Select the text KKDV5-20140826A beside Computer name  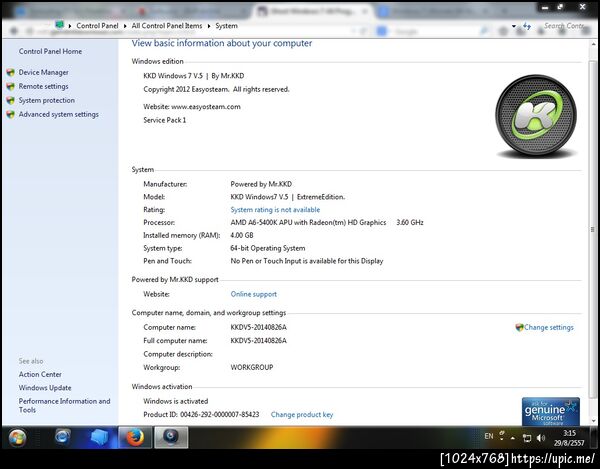point(258,327)
